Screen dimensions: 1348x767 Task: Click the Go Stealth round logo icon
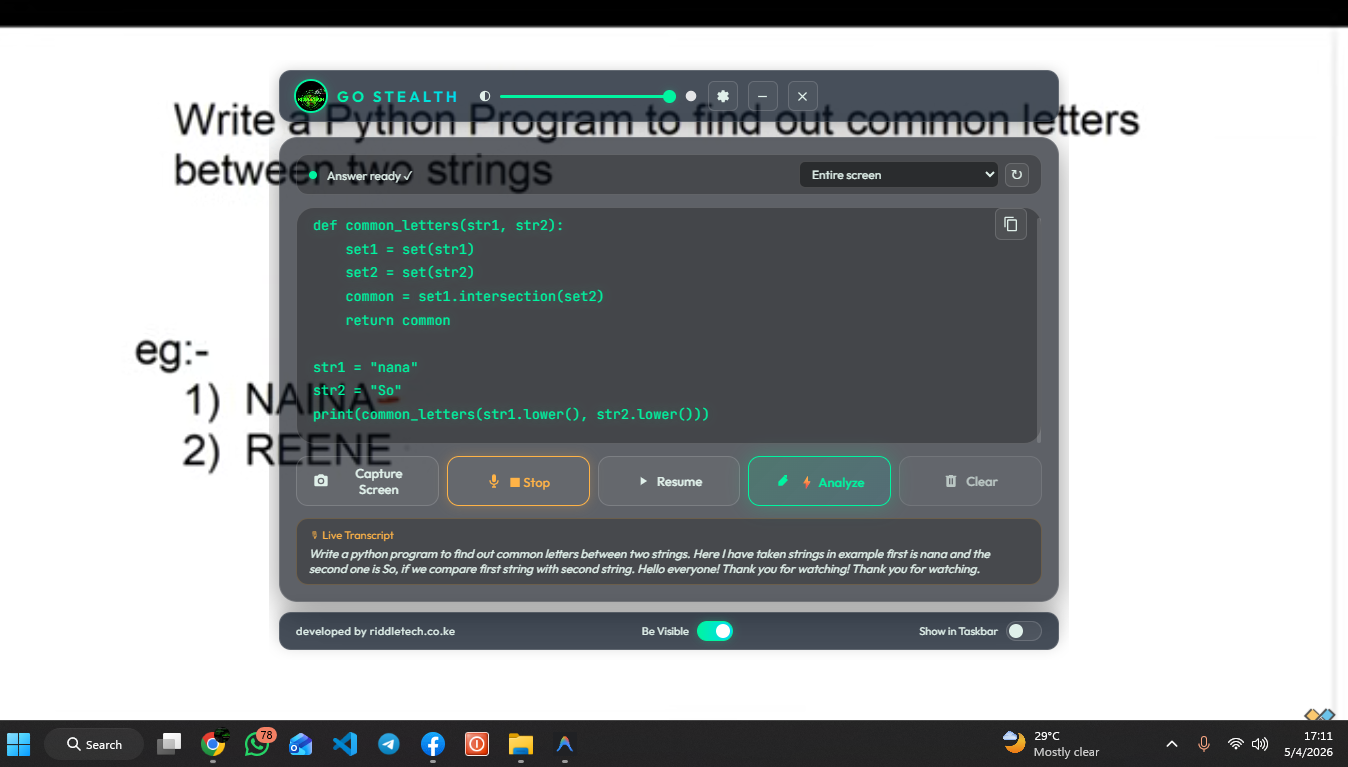[311, 96]
